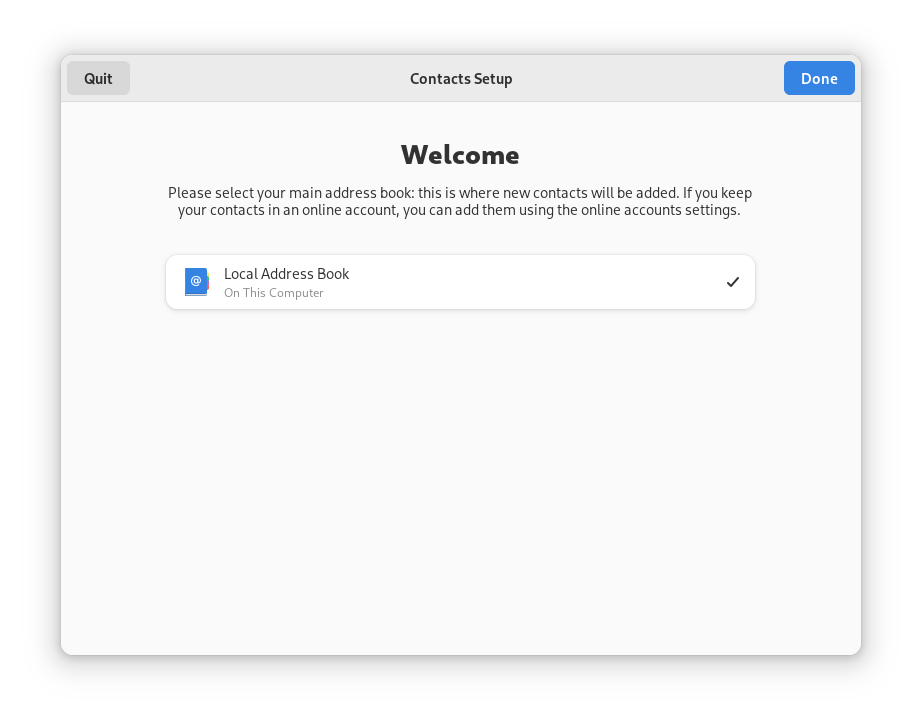Click empty area below the address book list
Screen dimensions: 922x722
pyautogui.click(x=460, y=480)
